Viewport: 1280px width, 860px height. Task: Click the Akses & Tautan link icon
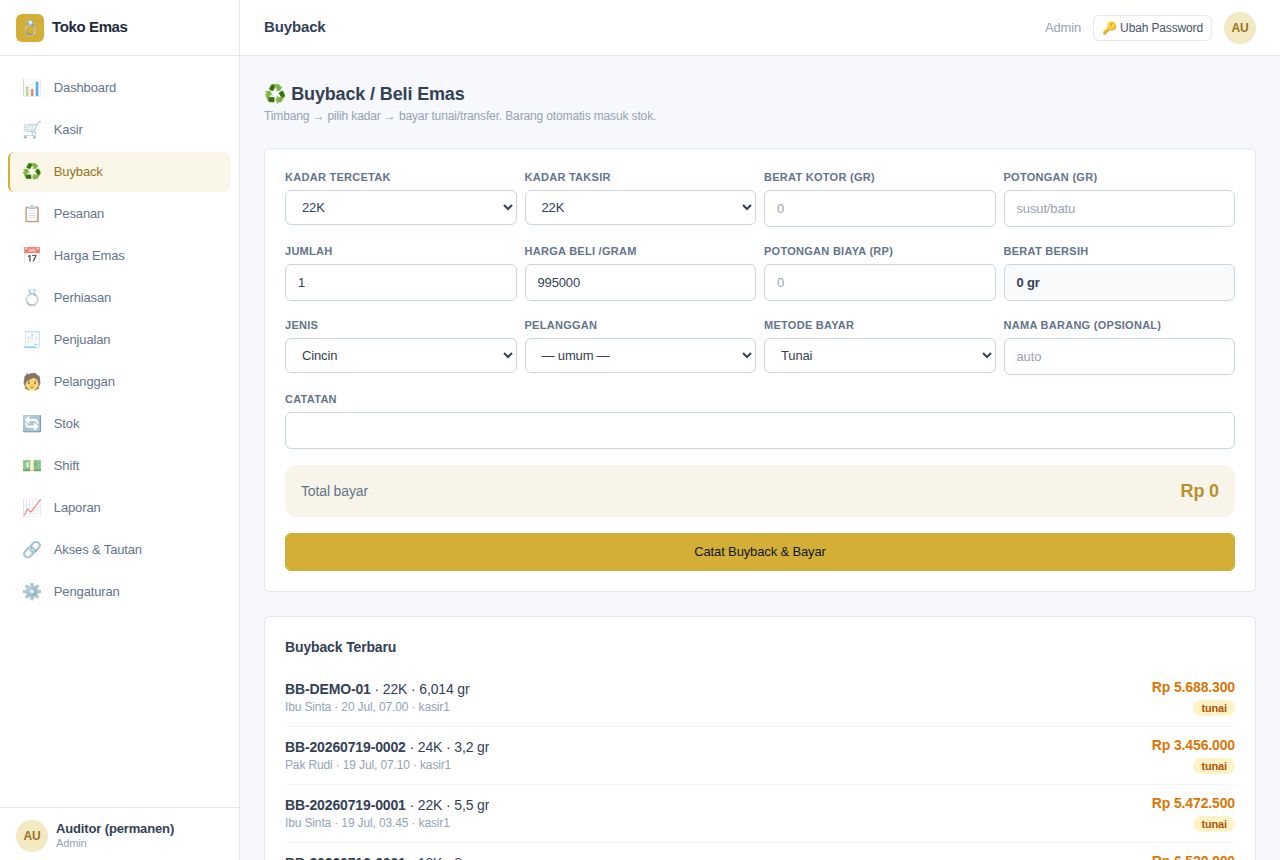32,550
